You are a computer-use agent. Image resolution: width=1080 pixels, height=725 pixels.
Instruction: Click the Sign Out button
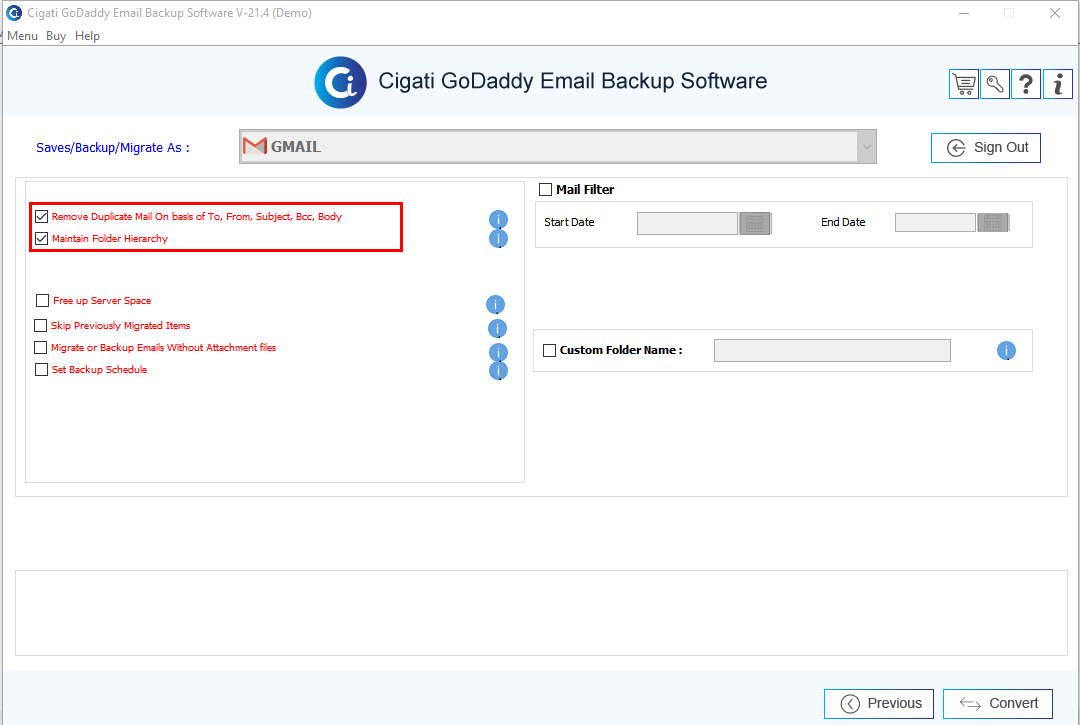click(986, 147)
